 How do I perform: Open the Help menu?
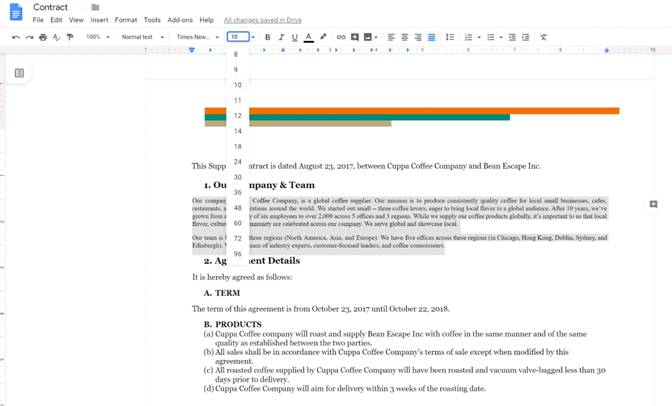click(207, 20)
